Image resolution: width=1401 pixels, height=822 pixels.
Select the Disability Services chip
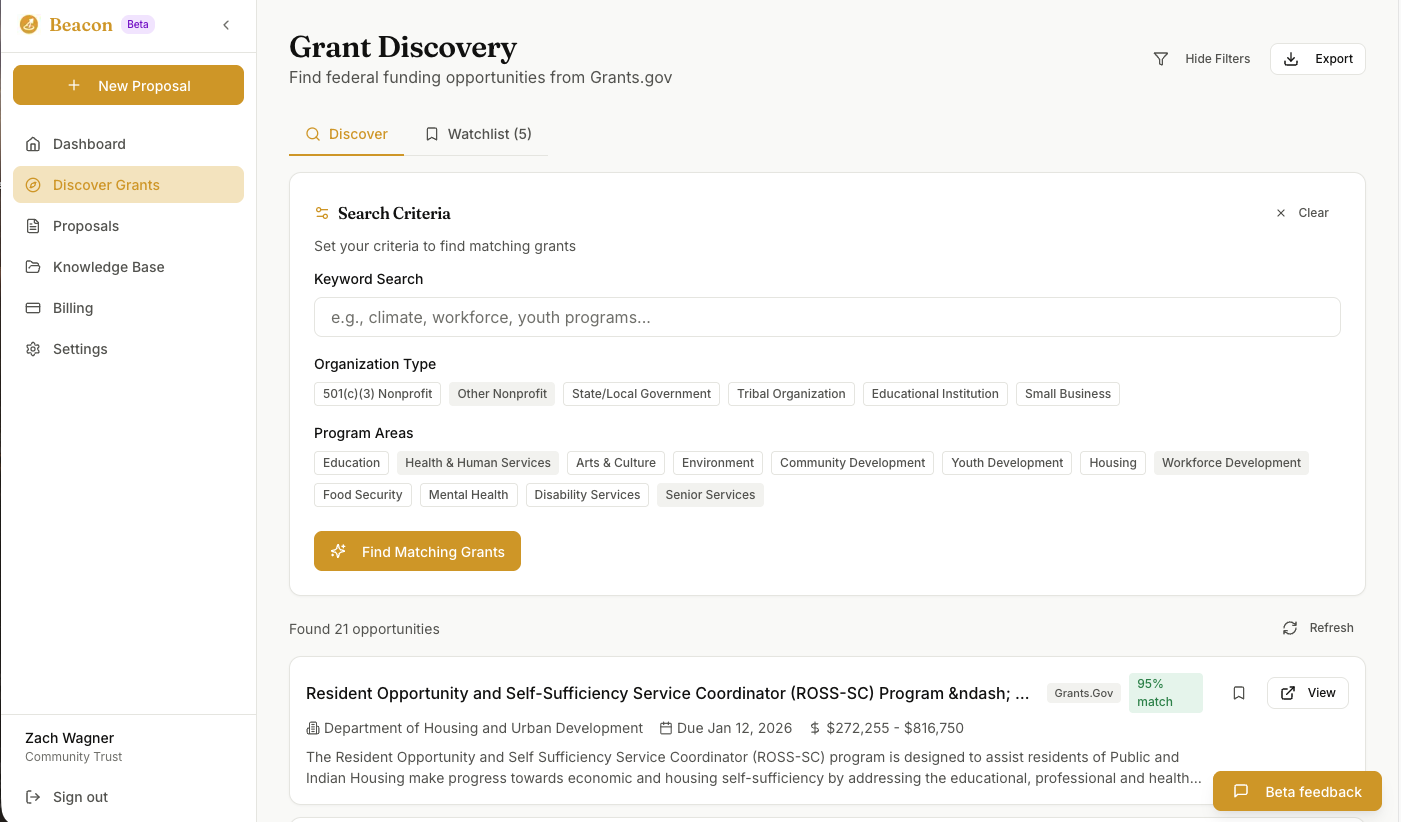click(x=587, y=495)
